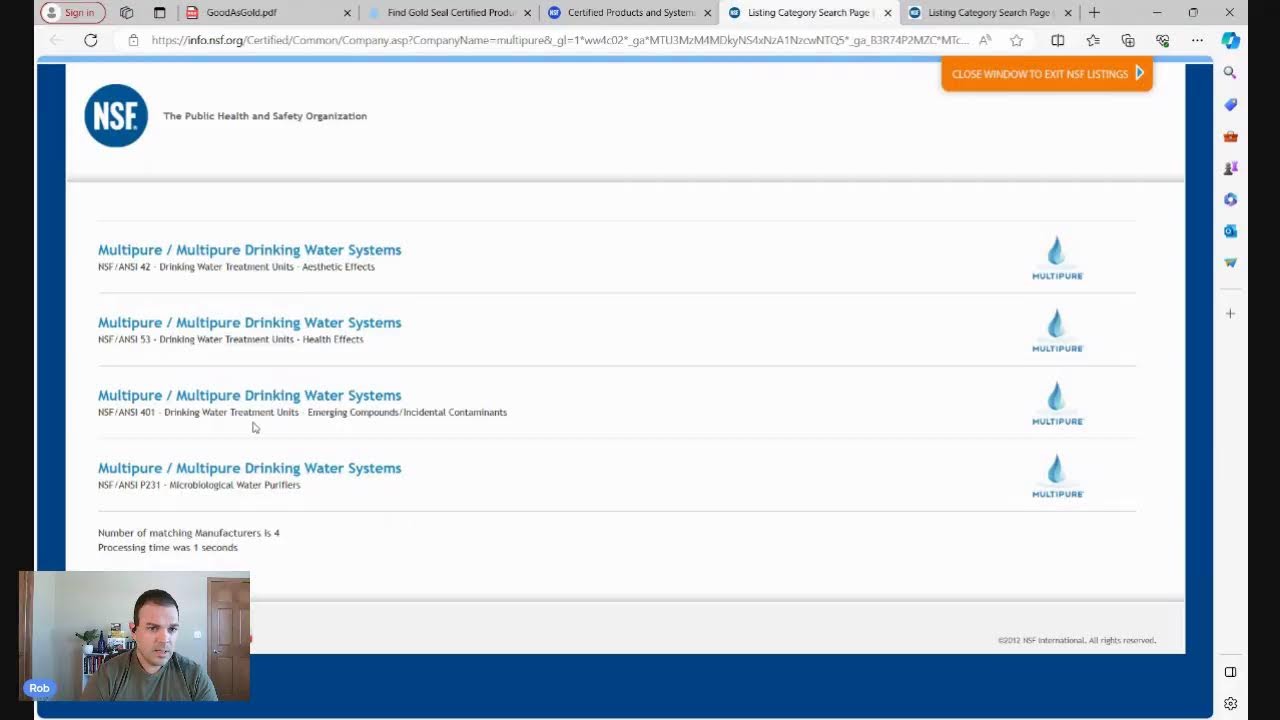Close the Certified Products and Systems tab
1280x720 pixels.
[708, 13]
